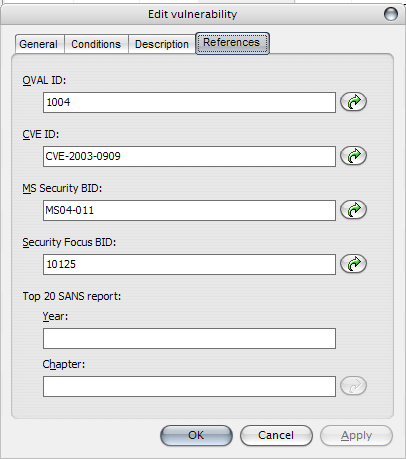Click the empty Year field
The width and height of the screenshot is (406, 459).
(x=189, y=338)
